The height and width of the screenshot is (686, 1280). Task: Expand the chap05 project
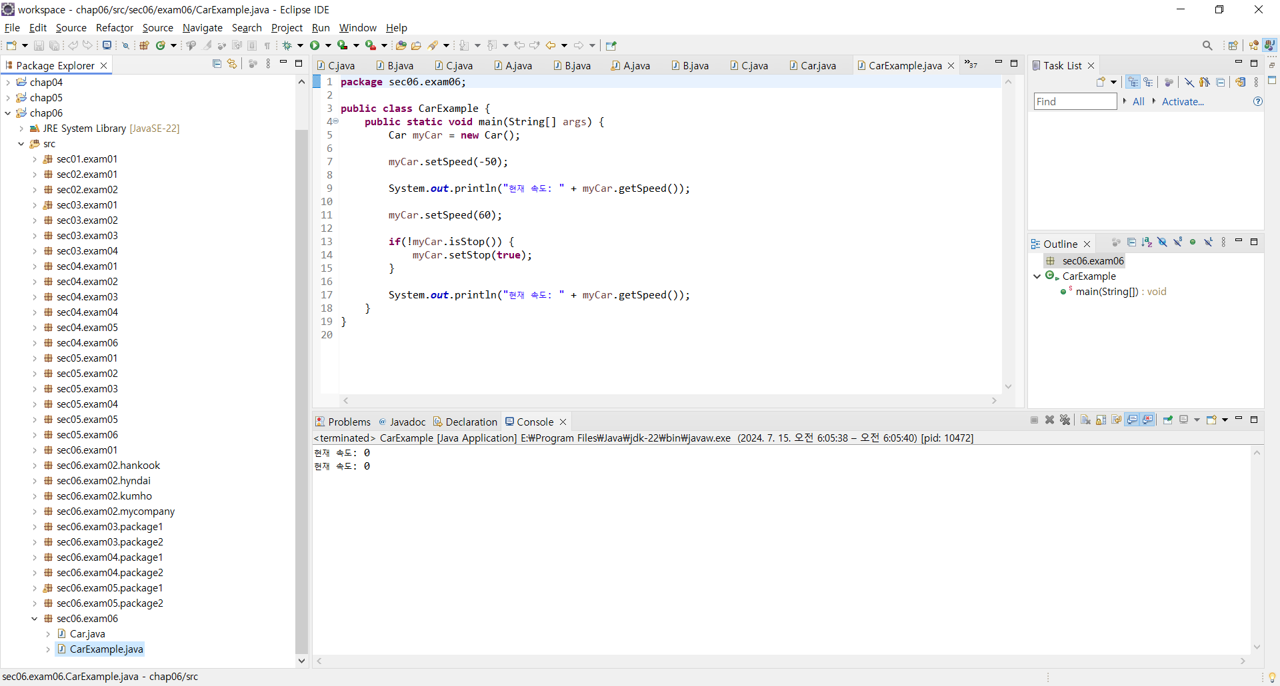8,98
